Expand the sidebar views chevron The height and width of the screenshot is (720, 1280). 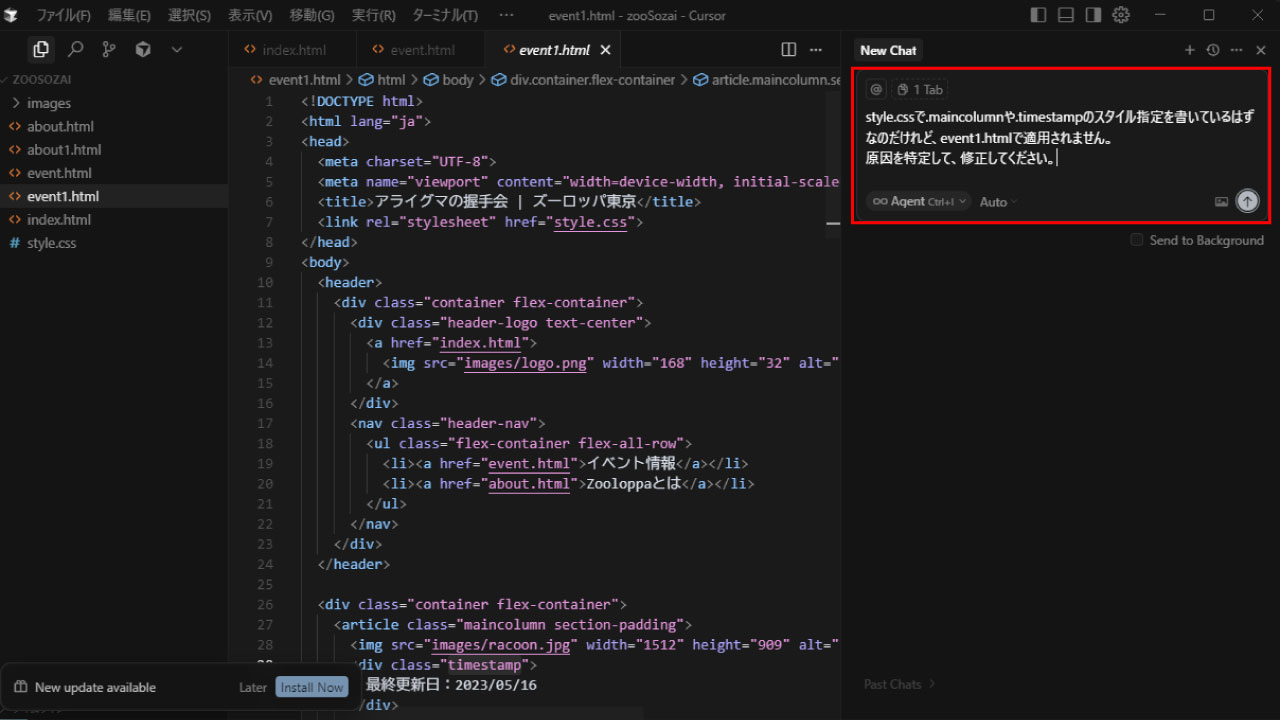click(x=177, y=49)
